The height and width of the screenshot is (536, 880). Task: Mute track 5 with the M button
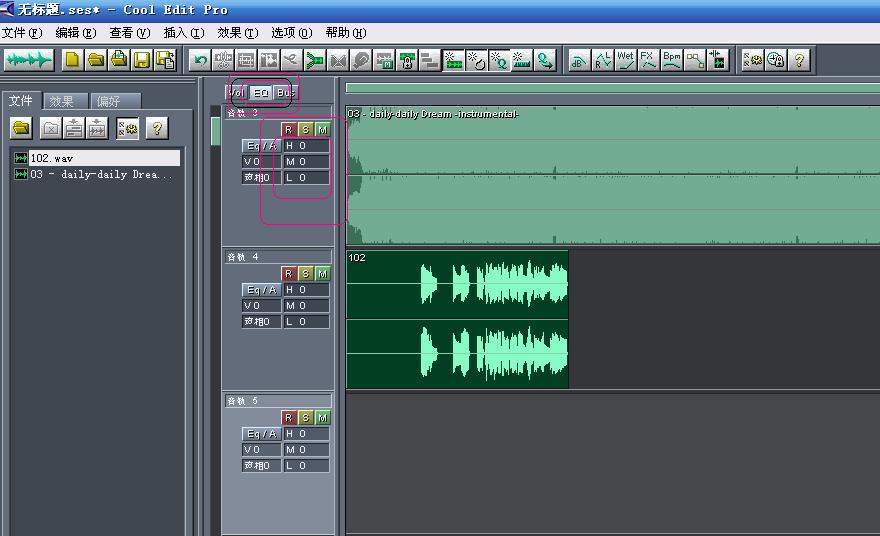(322, 418)
